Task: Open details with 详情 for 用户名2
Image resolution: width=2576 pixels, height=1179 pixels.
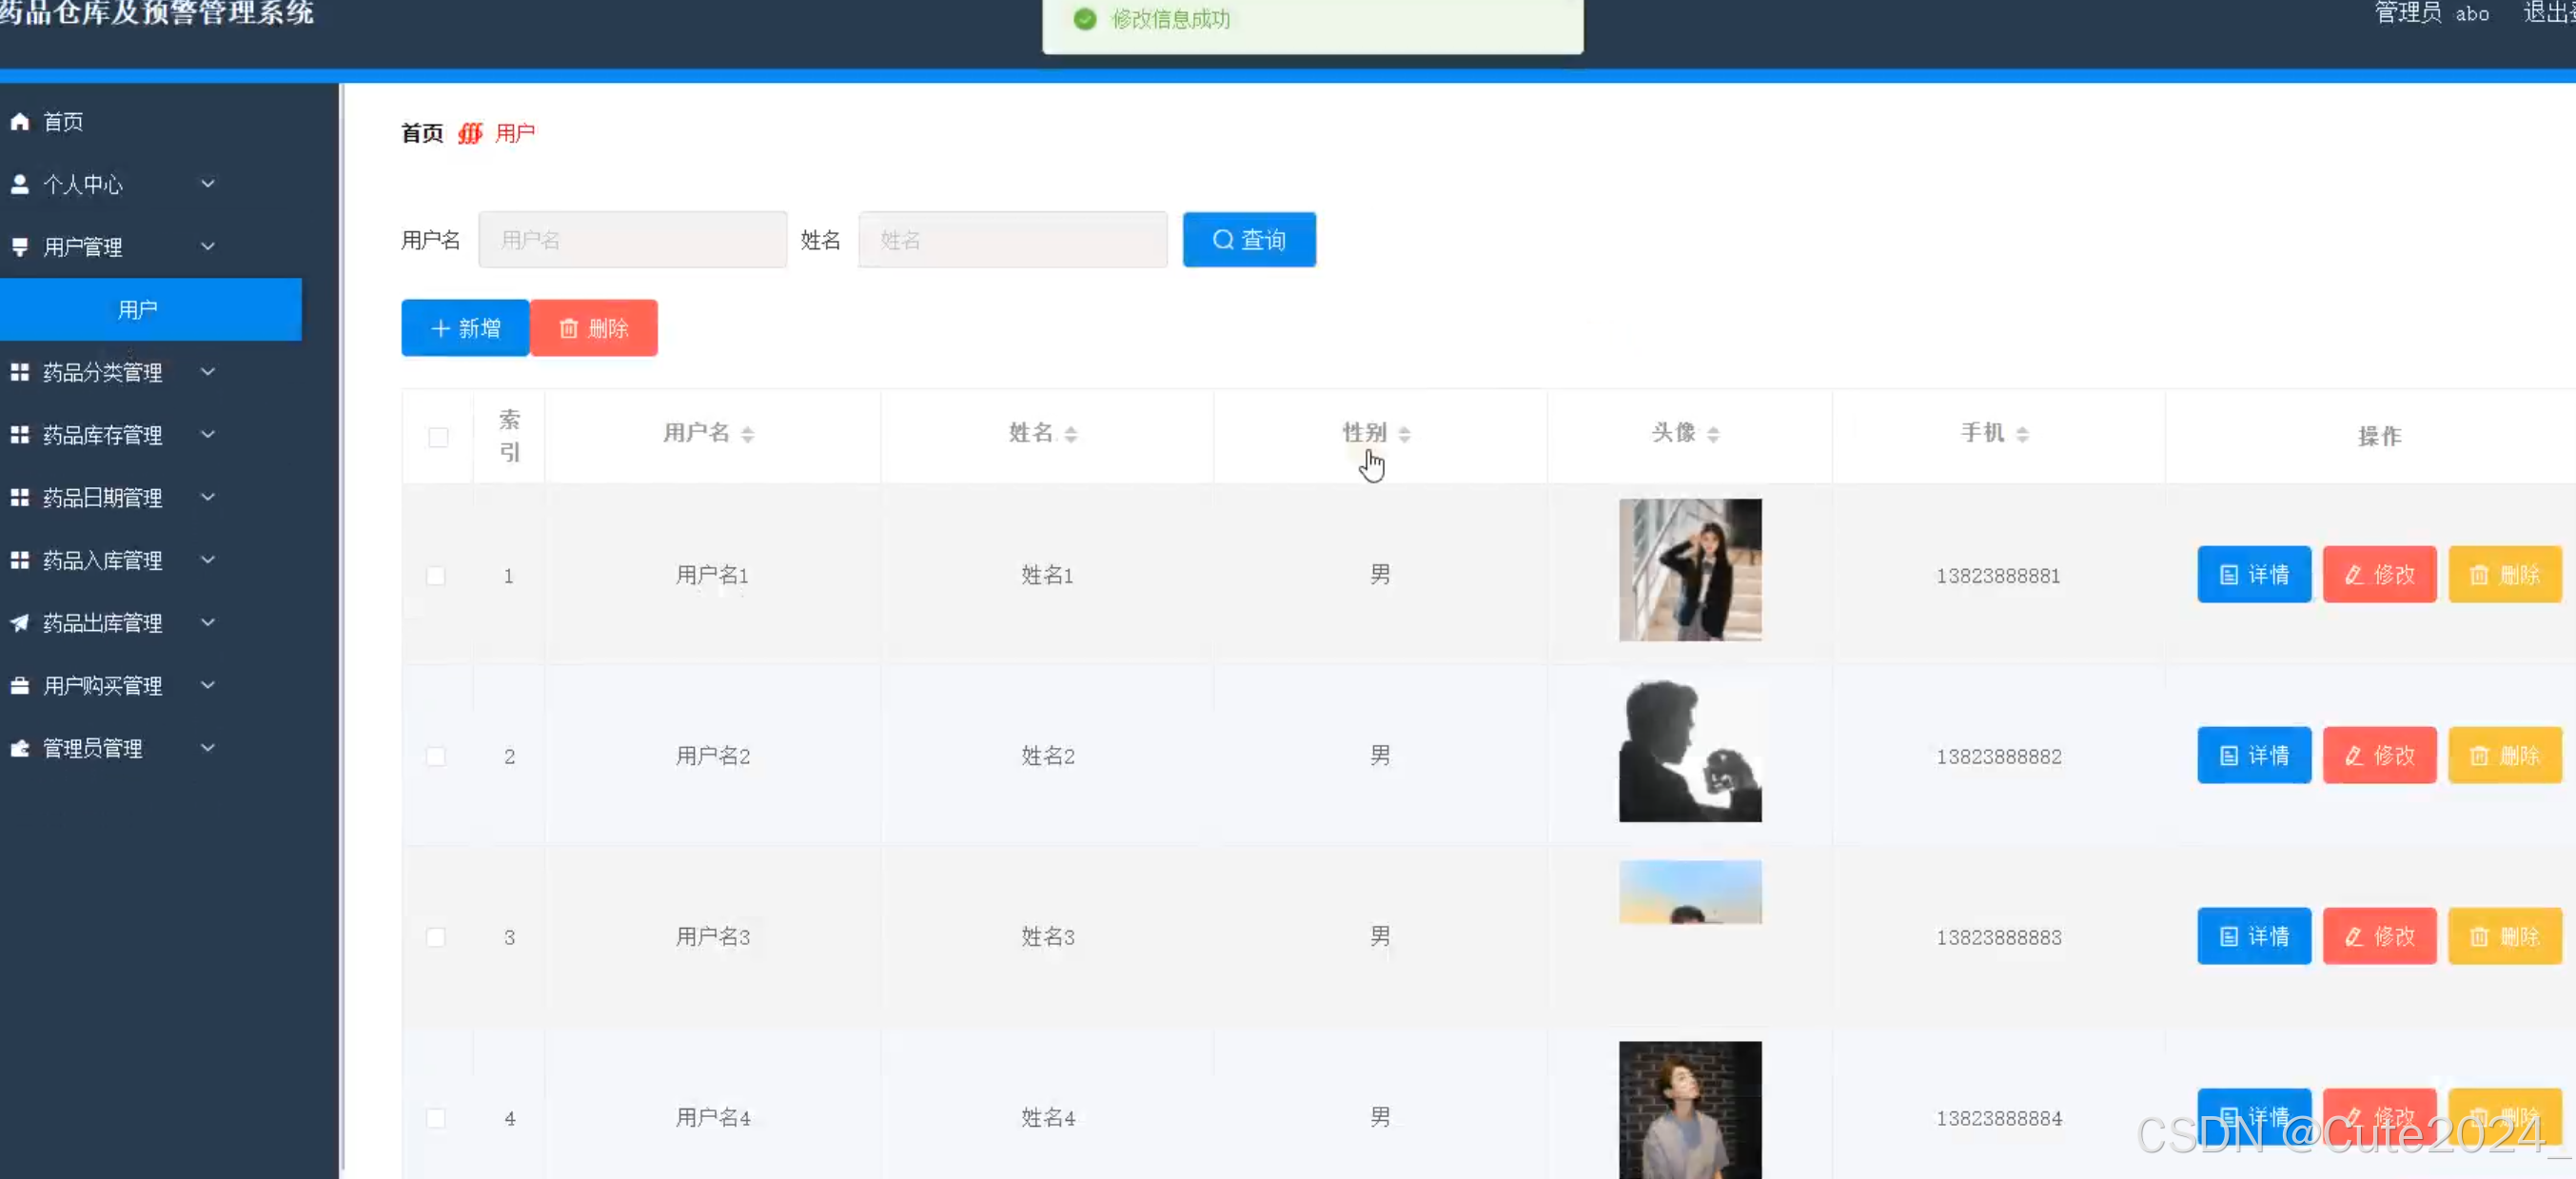Action: [2253, 755]
